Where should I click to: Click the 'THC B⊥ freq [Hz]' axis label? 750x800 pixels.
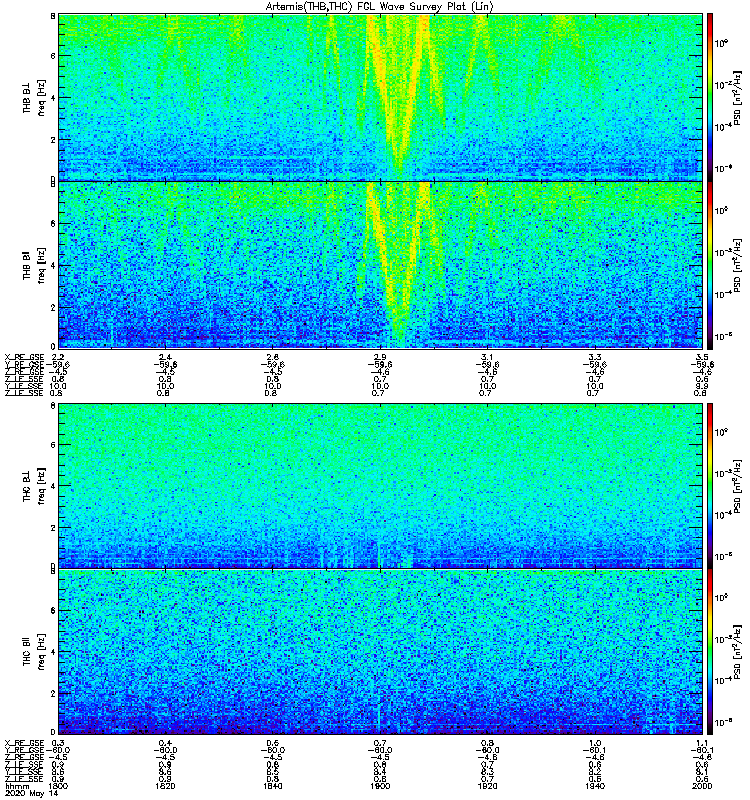(34, 486)
